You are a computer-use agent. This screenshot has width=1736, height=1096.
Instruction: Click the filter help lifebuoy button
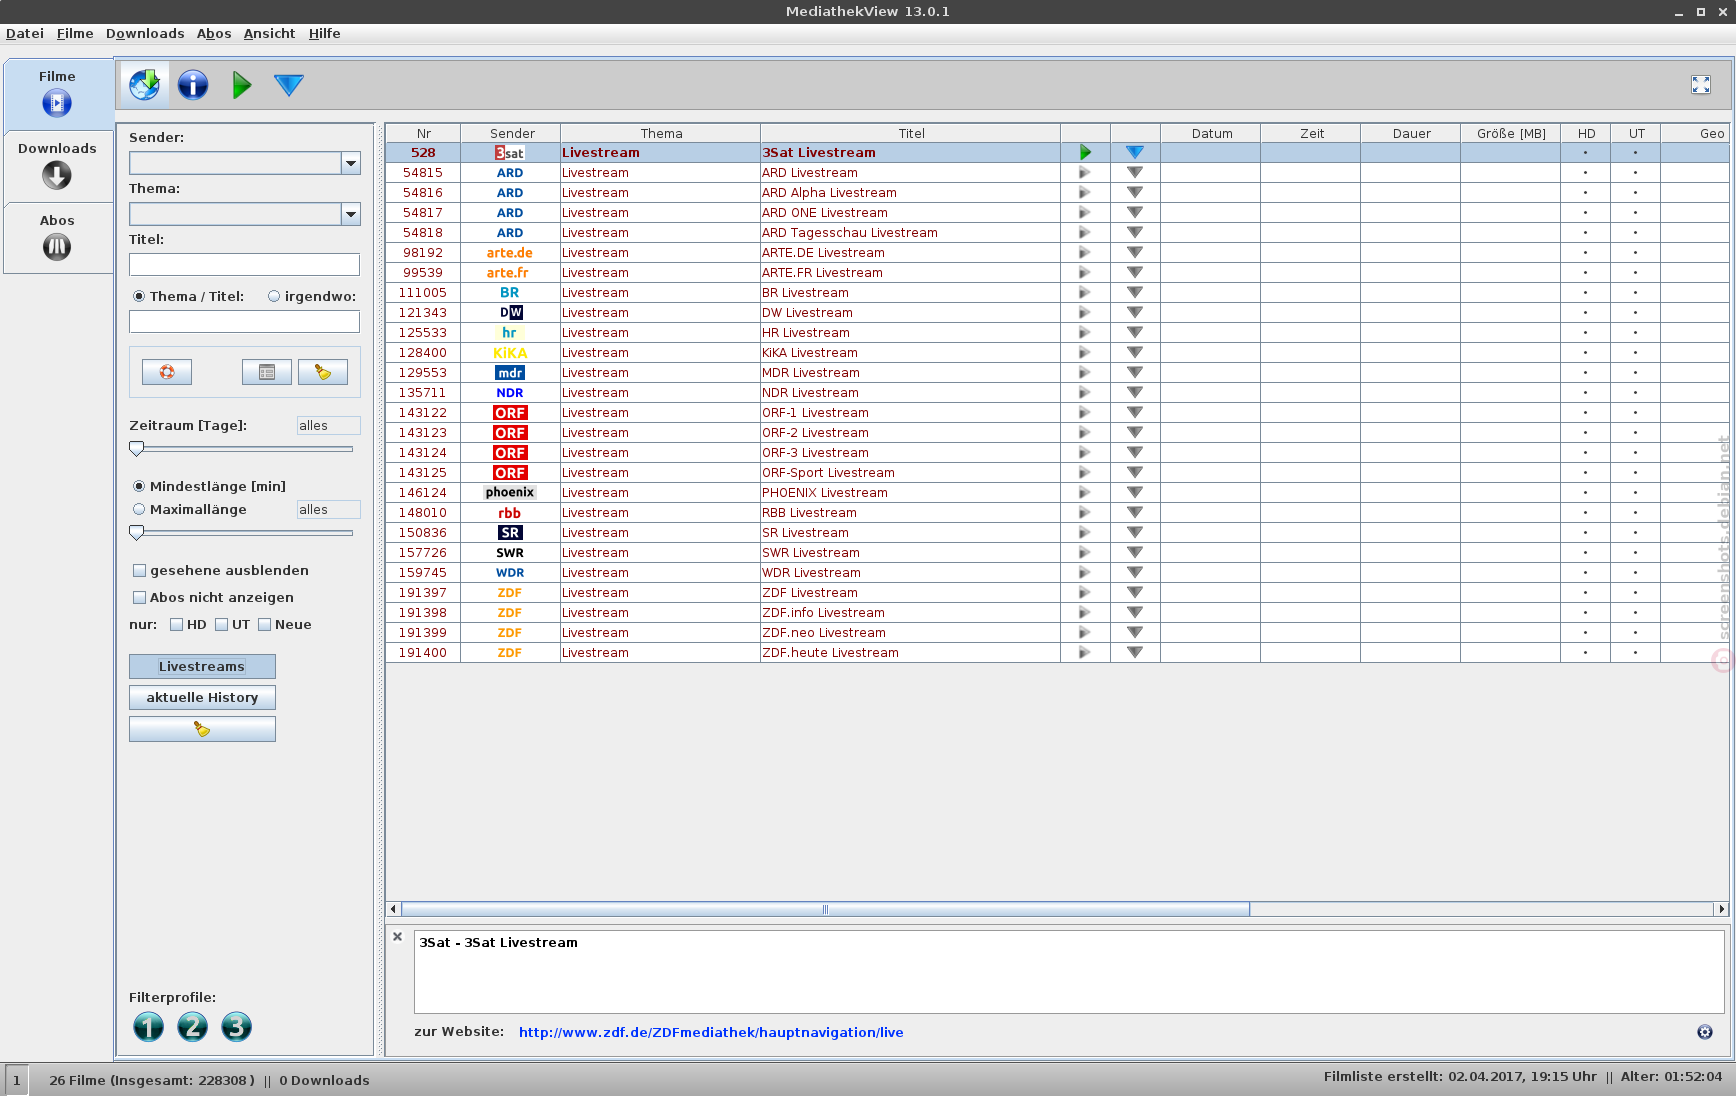click(167, 372)
